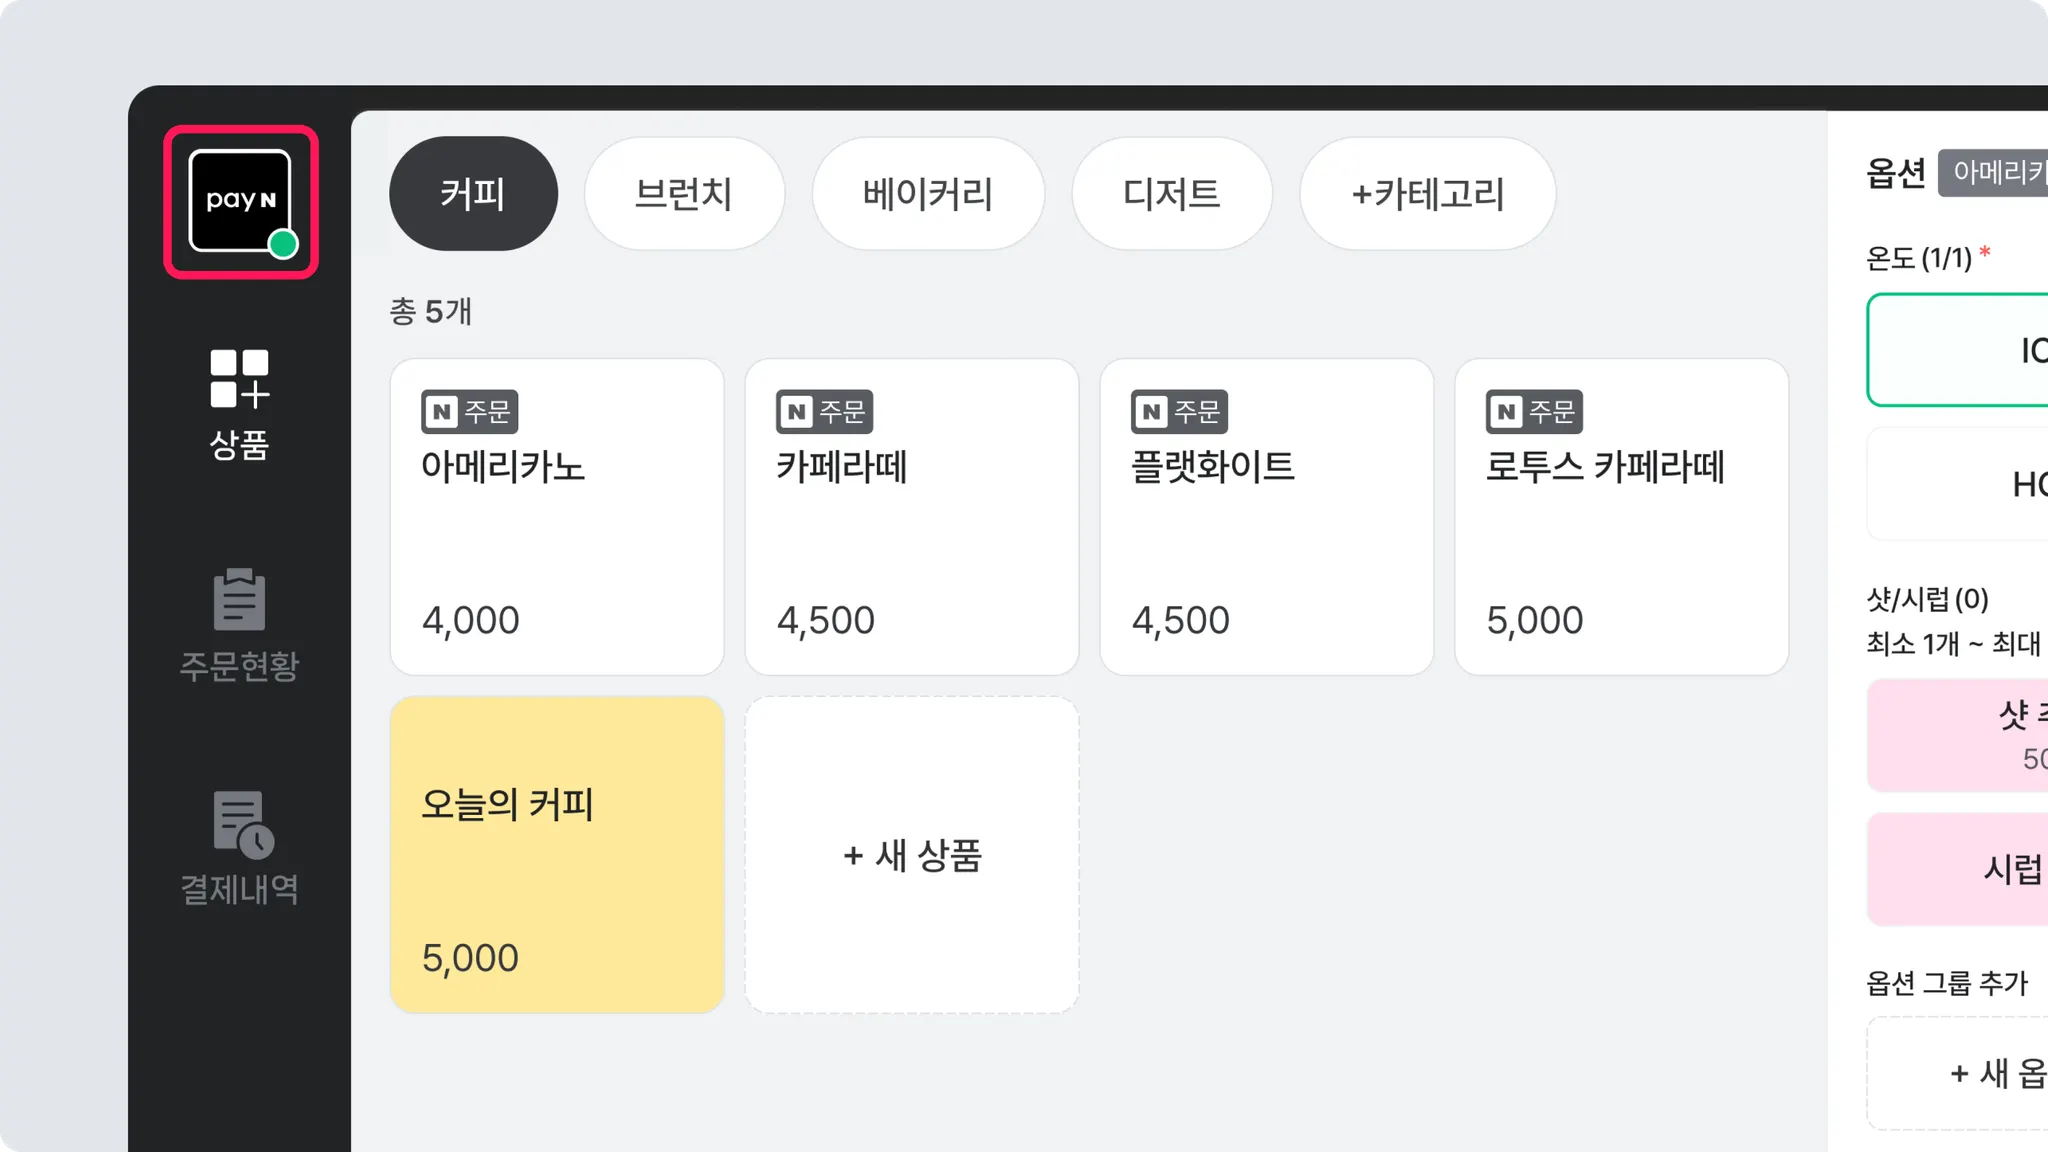Screen dimensions: 2048x1152
Task: Toggle the pink 시럽 option
Action: click(1960, 869)
